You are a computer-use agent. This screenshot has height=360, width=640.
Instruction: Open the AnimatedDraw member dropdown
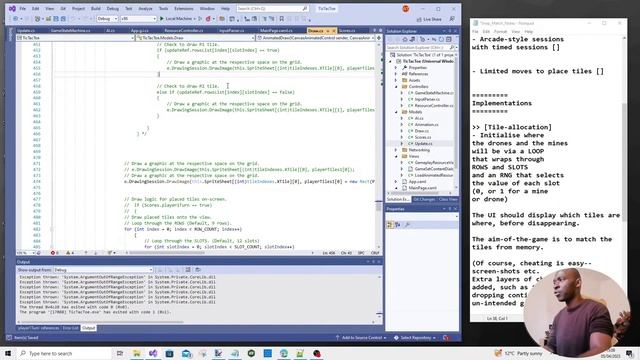(316, 38)
